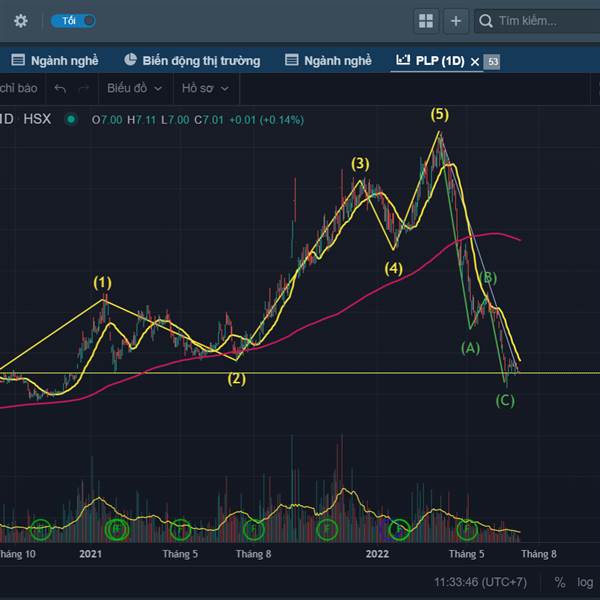Click green event marker above Tháng 5 of 2022
Screen dimensions: 600x600
point(467,530)
